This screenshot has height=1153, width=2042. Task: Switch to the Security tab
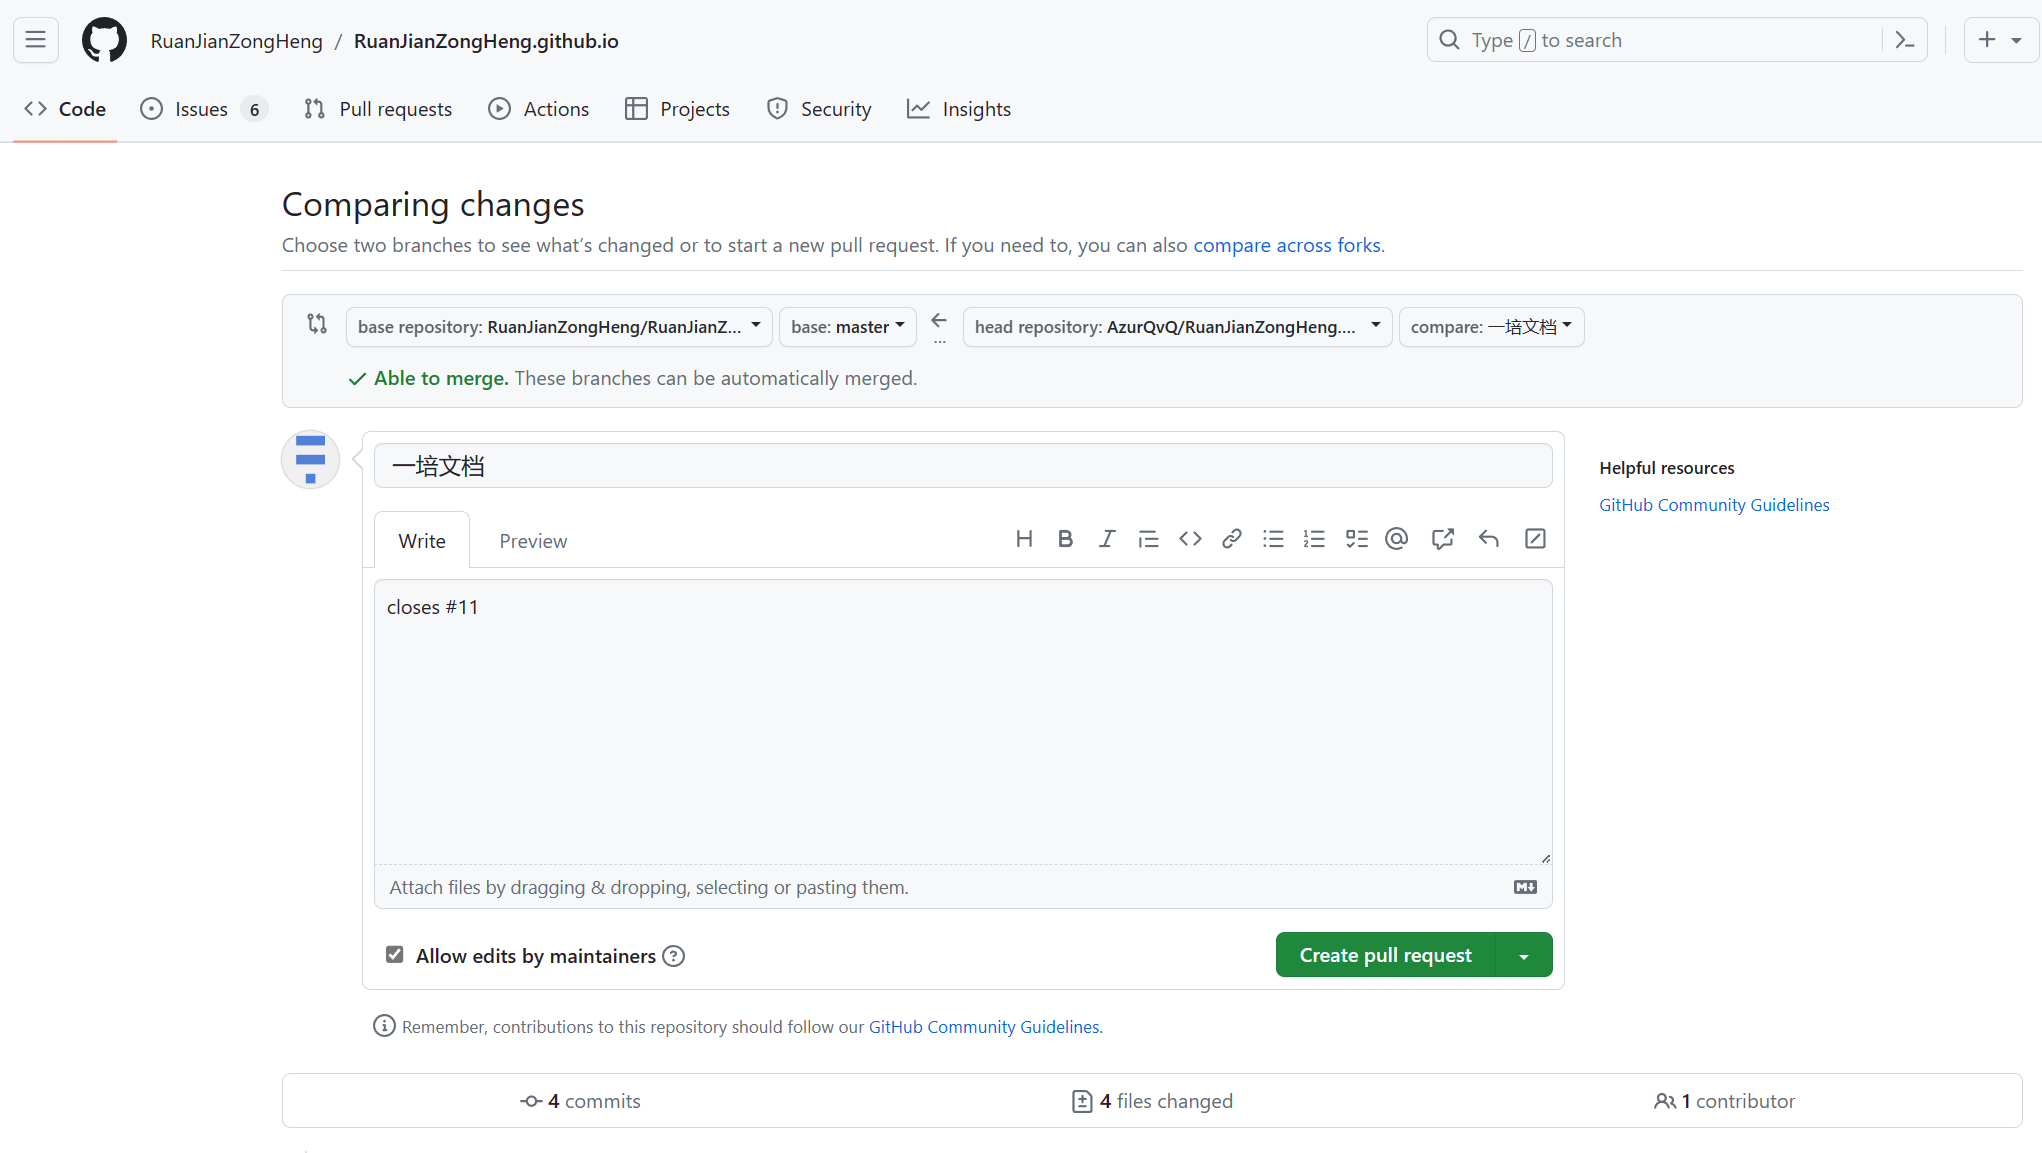coord(819,109)
